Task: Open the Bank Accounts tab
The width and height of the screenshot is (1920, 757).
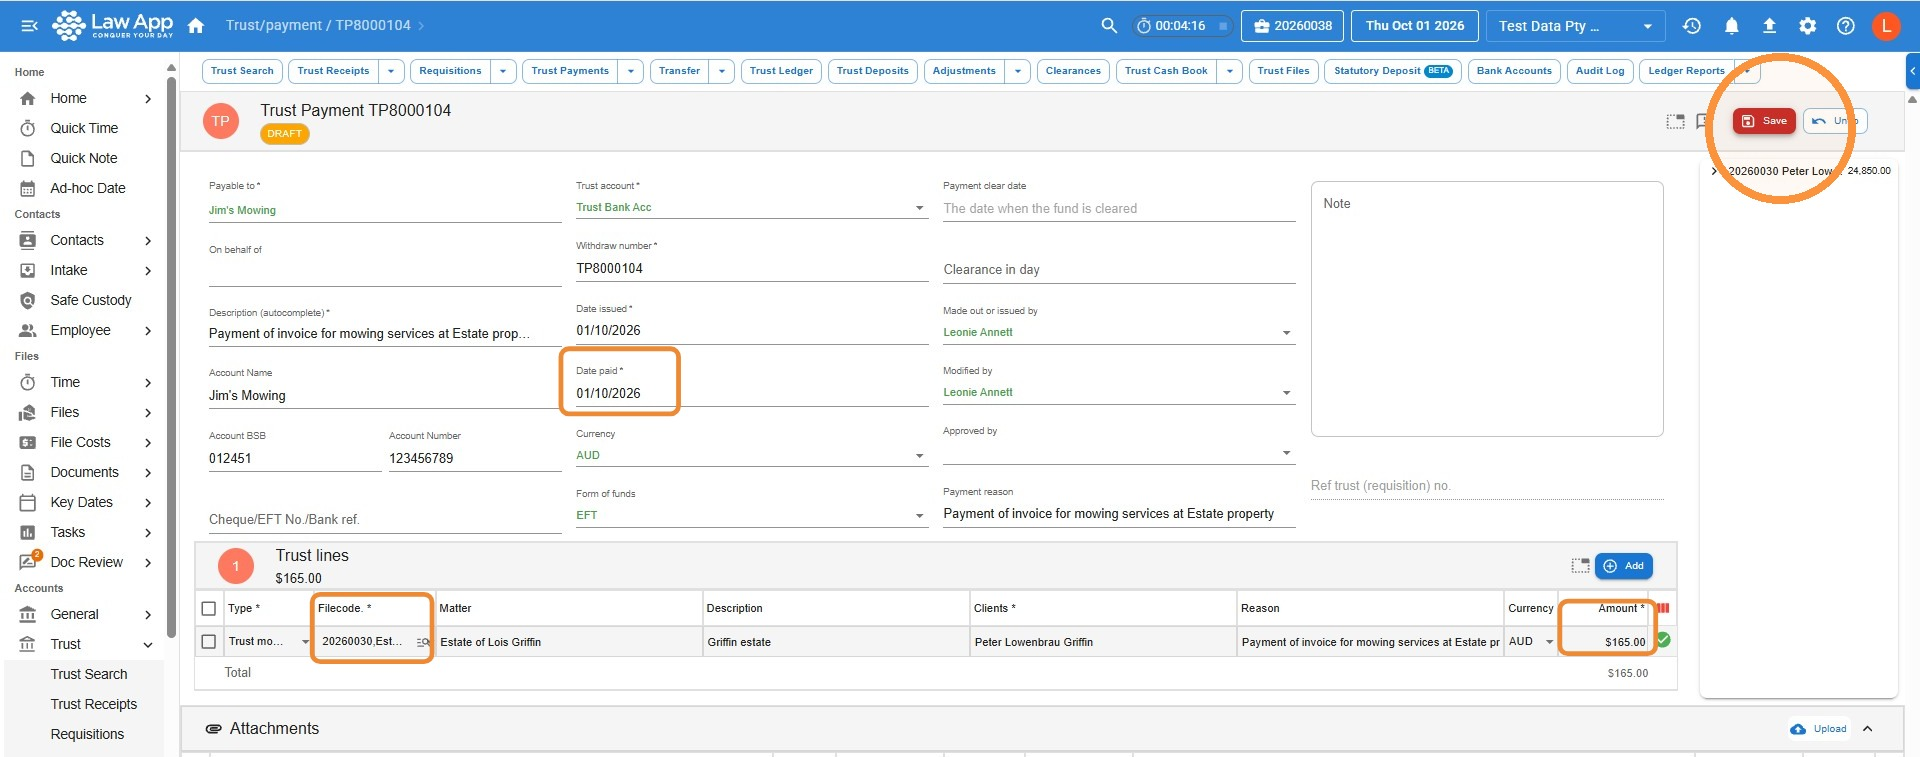Action: (1514, 71)
